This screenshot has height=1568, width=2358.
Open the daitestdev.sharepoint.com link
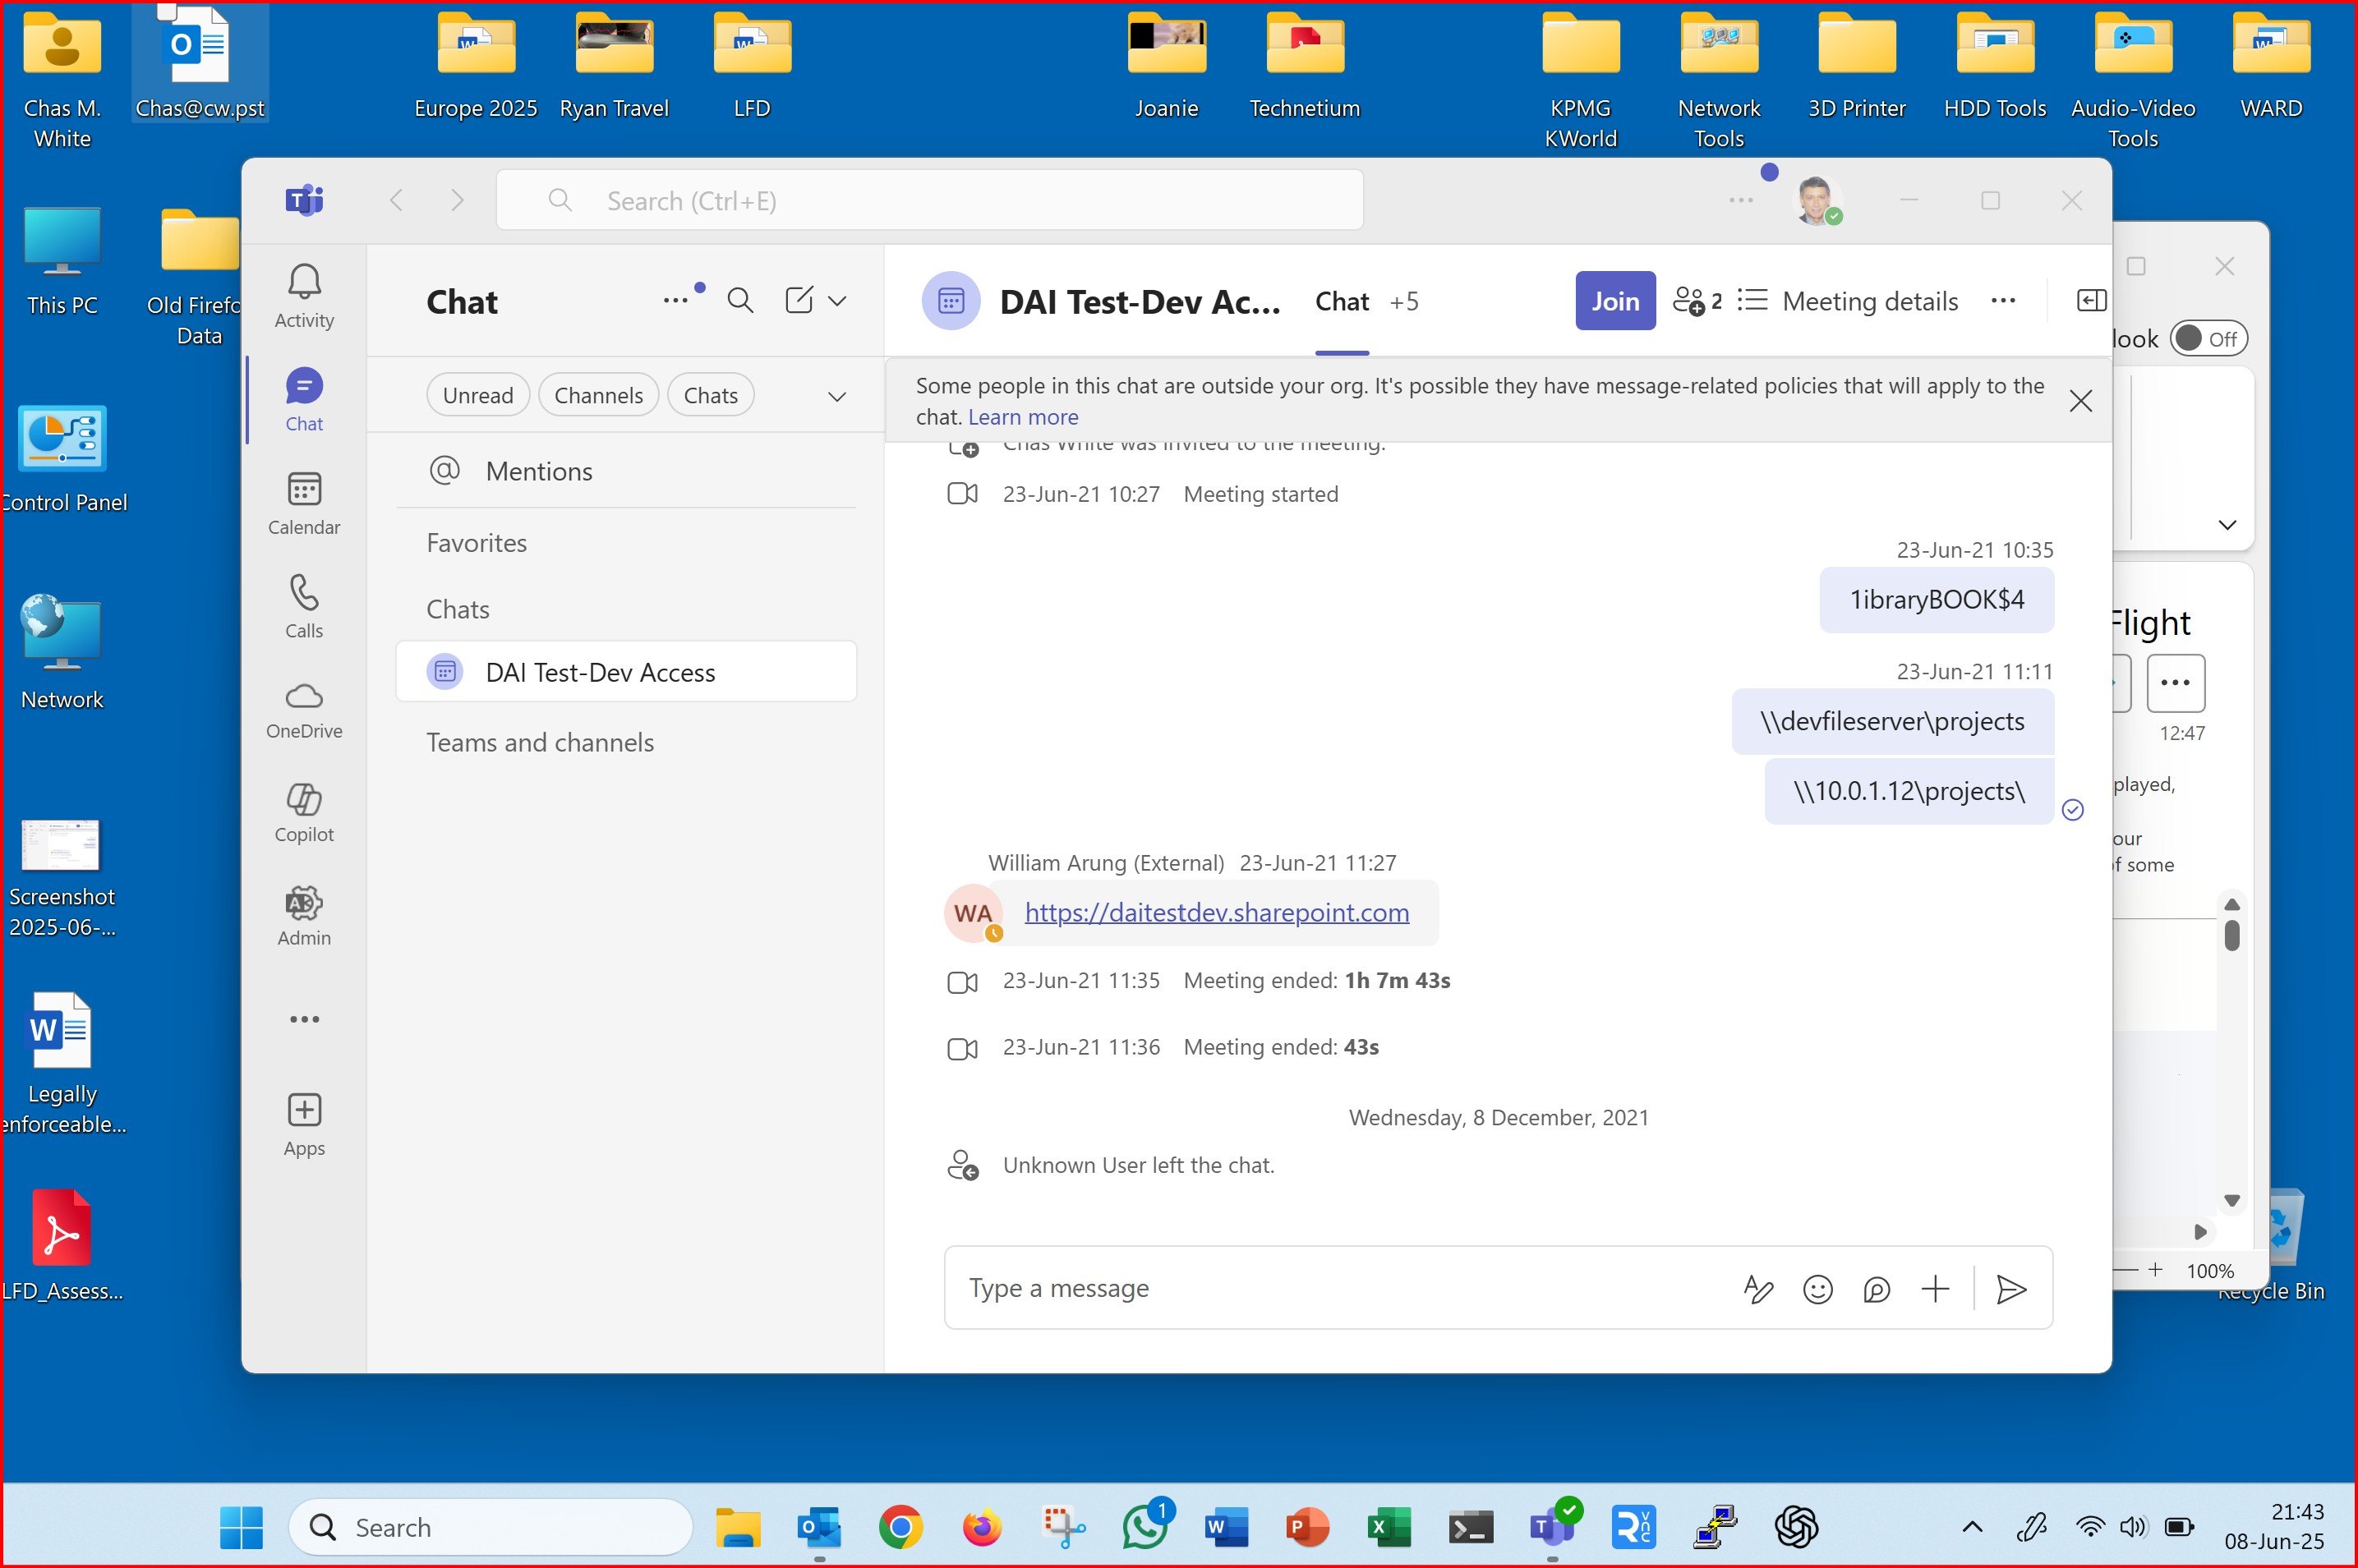[1216, 912]
